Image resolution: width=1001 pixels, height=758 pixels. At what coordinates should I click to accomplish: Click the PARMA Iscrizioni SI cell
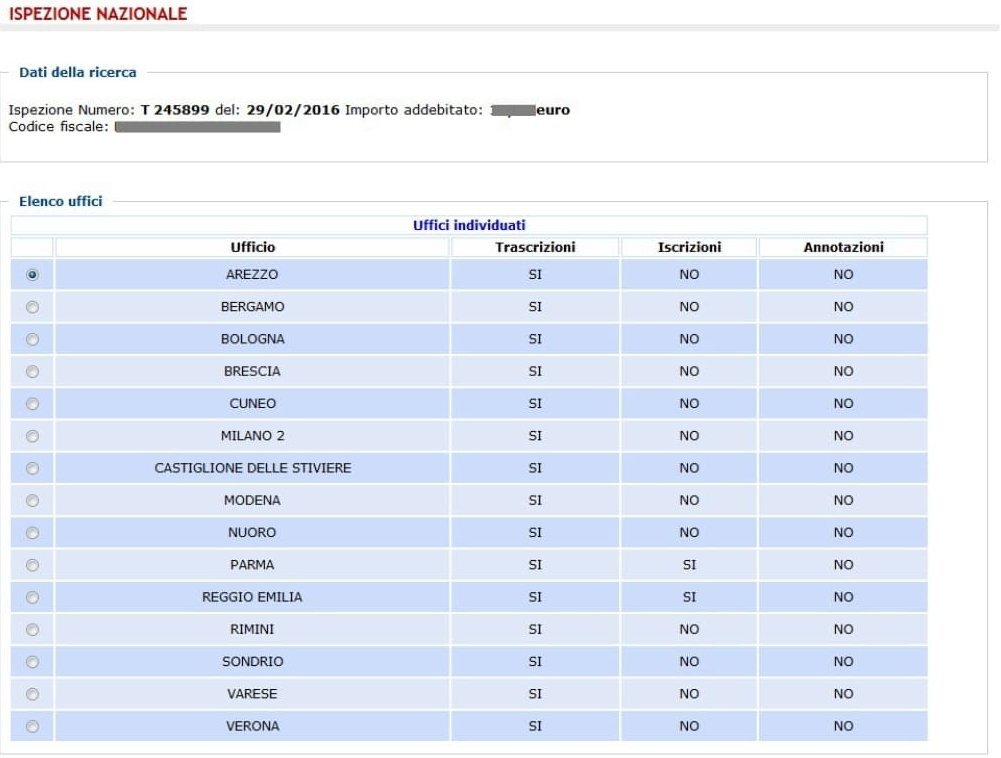pos(689,565)
